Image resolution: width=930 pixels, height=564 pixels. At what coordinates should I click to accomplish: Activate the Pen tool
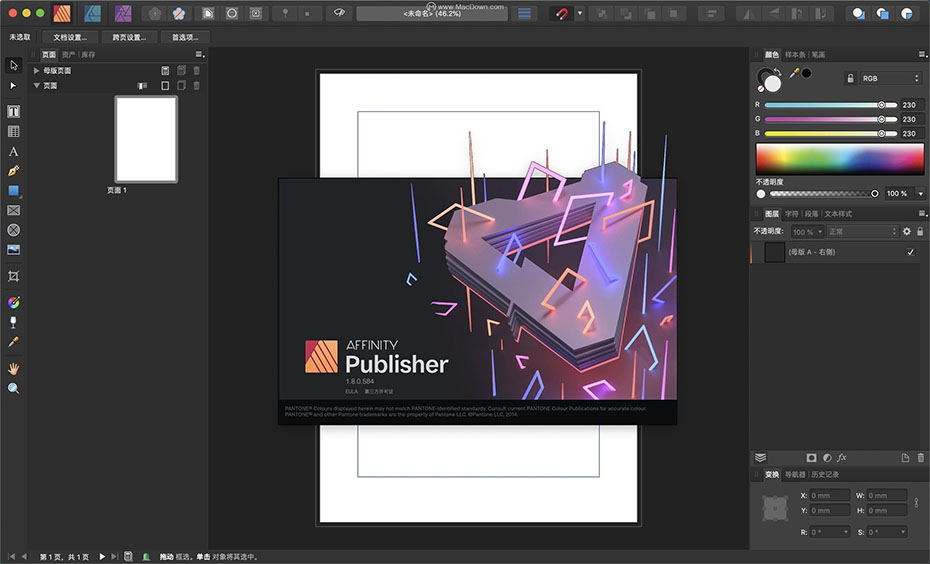[x=14, y=171]
